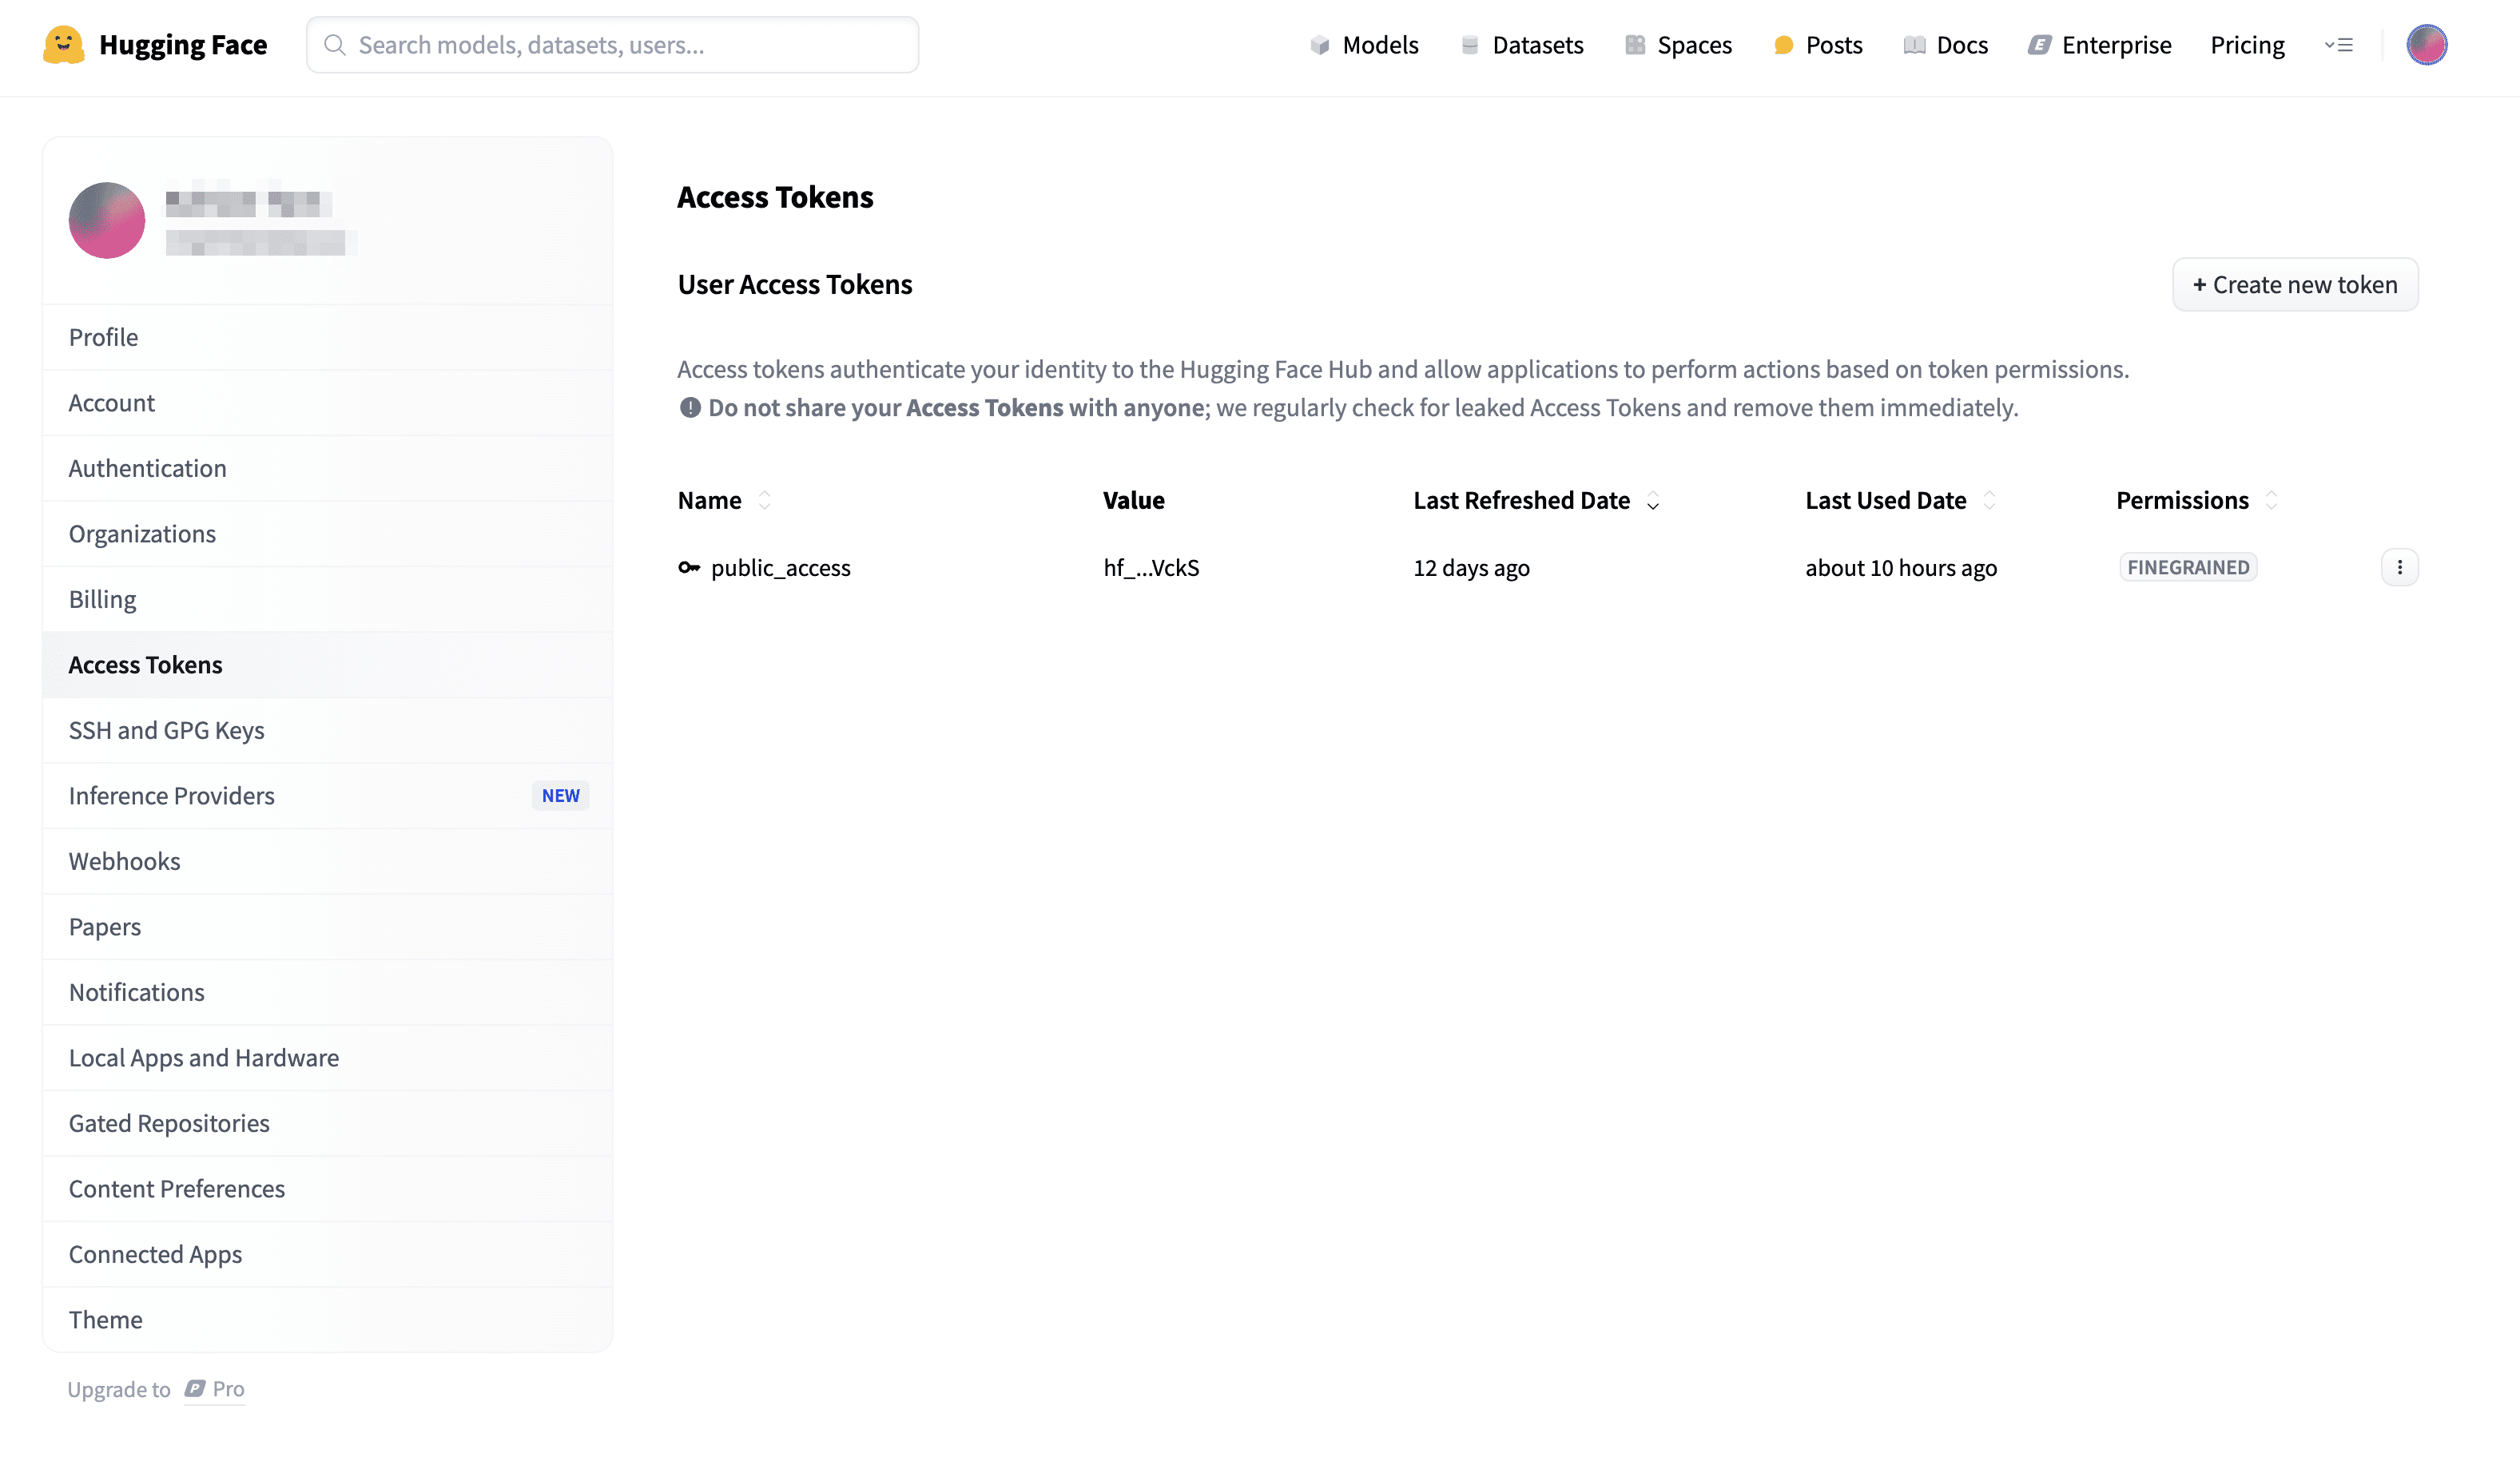
Task: Open SSH and GPG Keys settings
Action: pyautogui.click(x=327, y=730)
